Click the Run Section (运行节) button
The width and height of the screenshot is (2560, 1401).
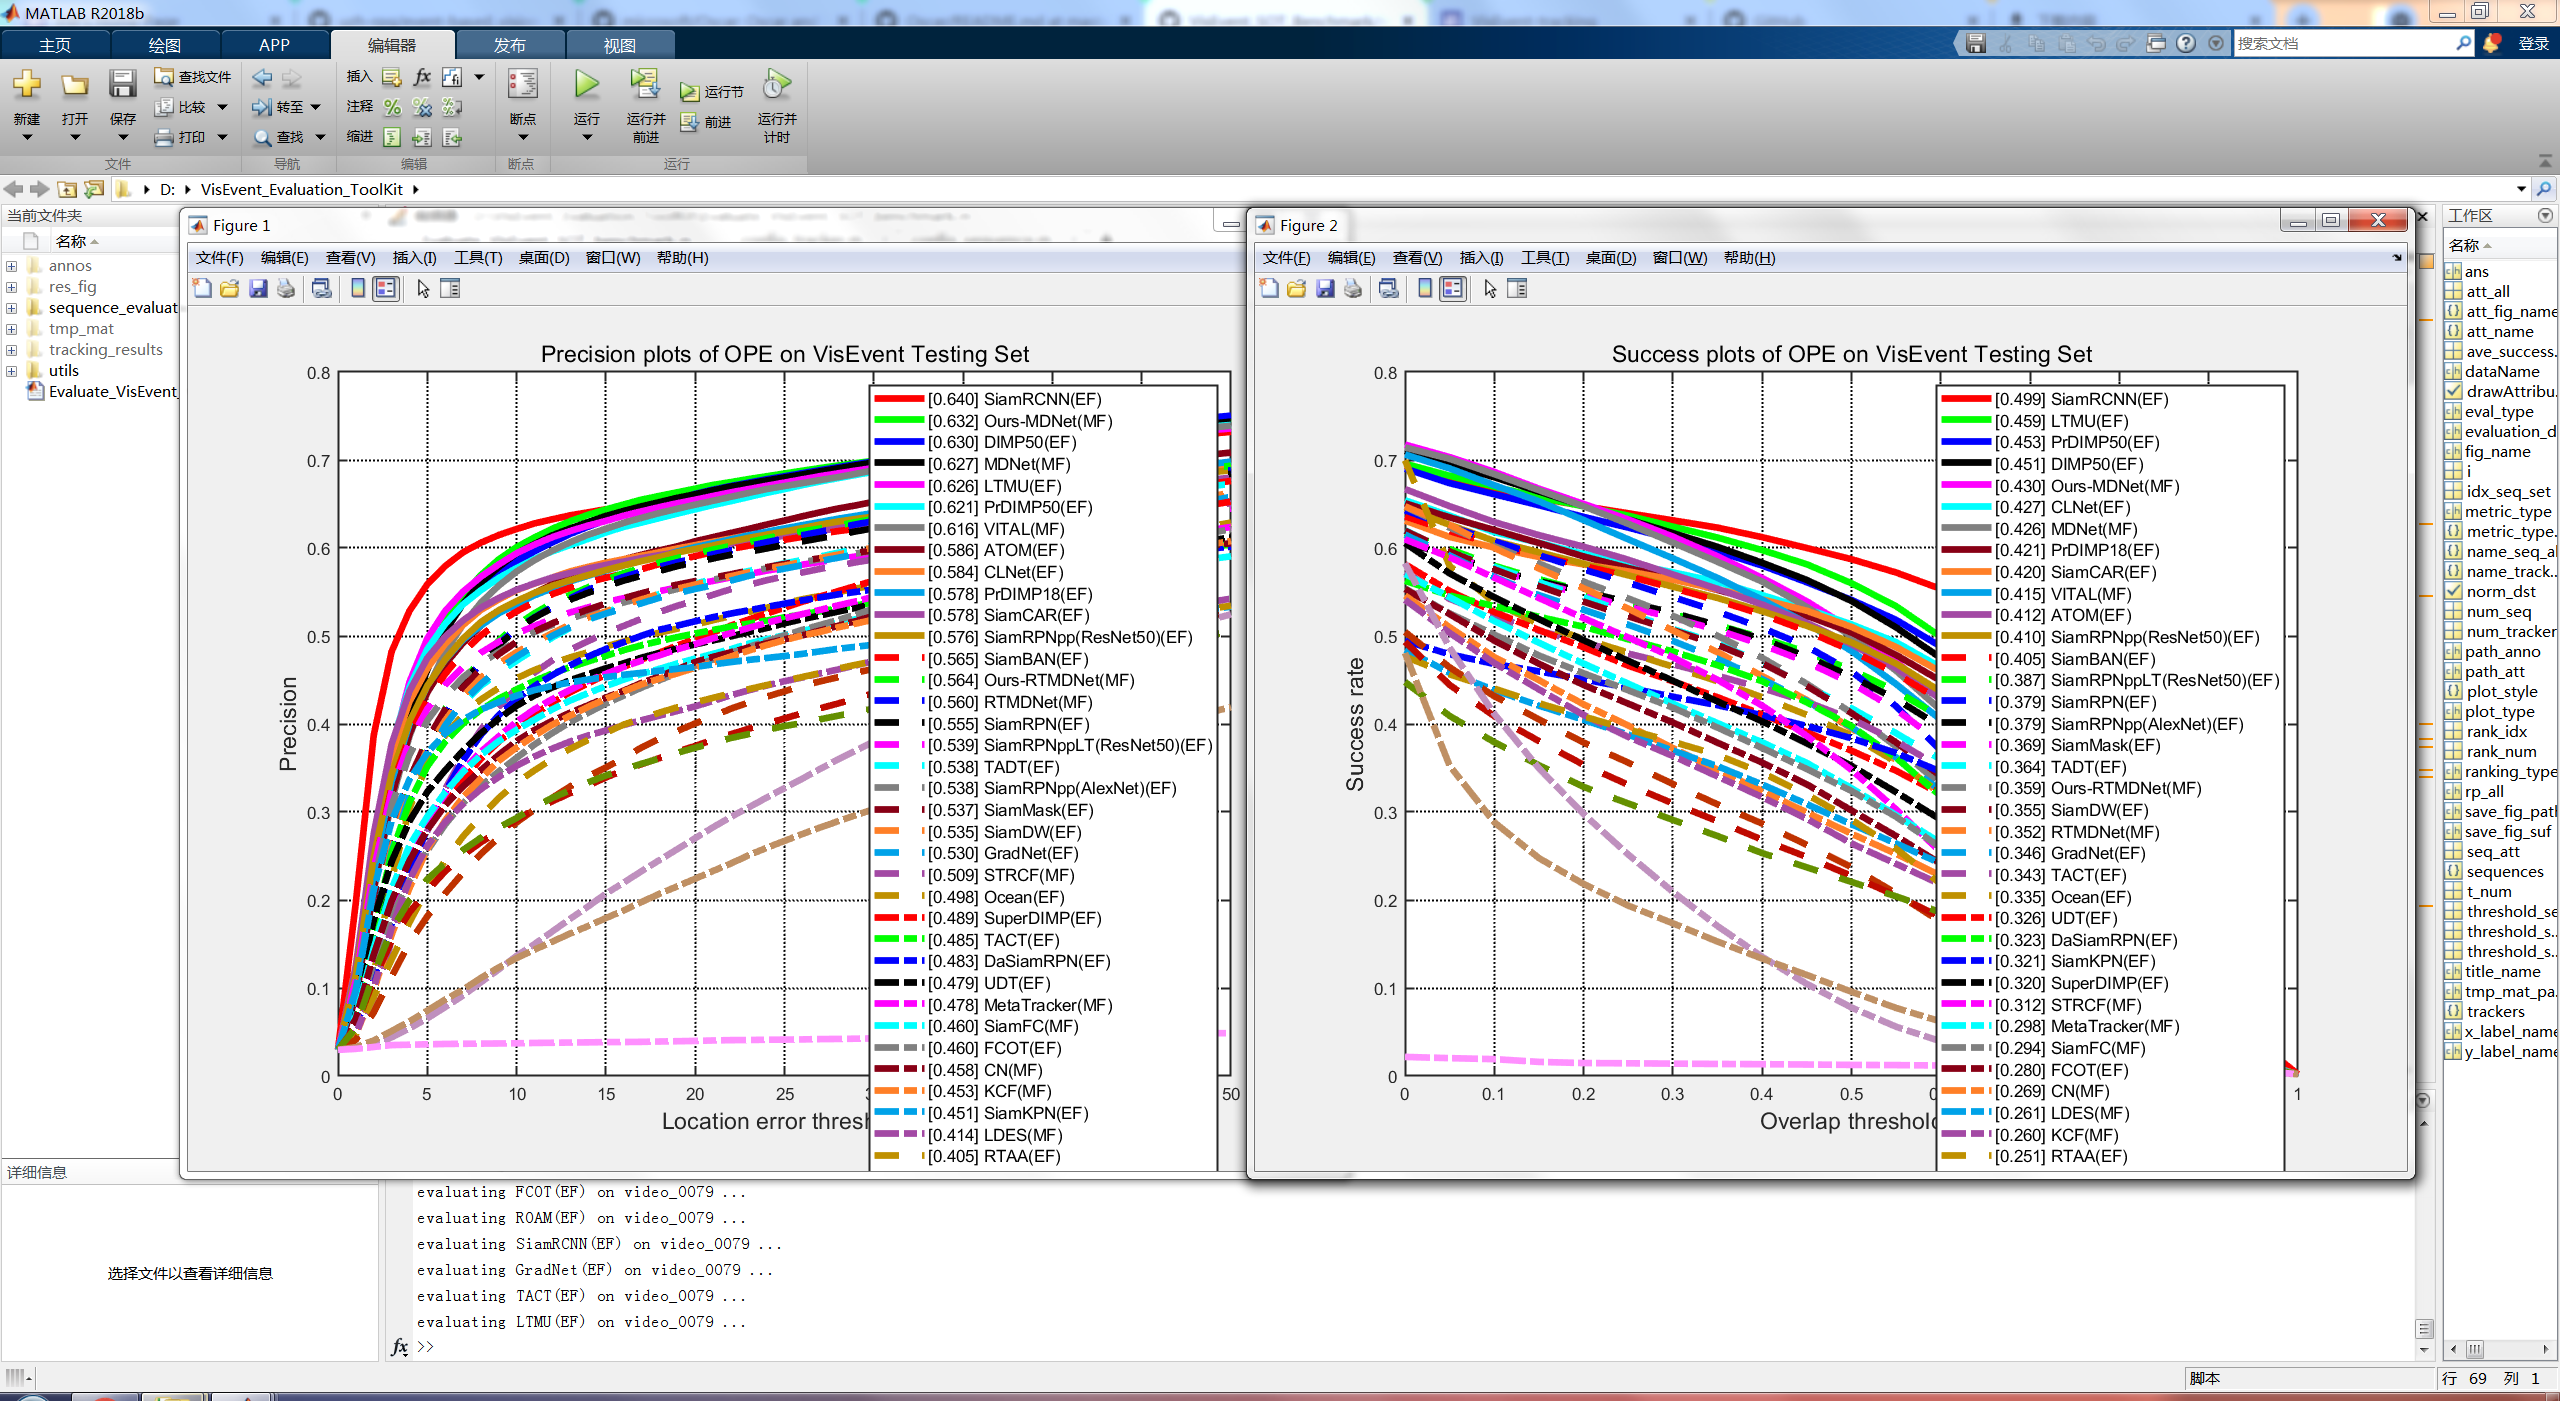712,92
